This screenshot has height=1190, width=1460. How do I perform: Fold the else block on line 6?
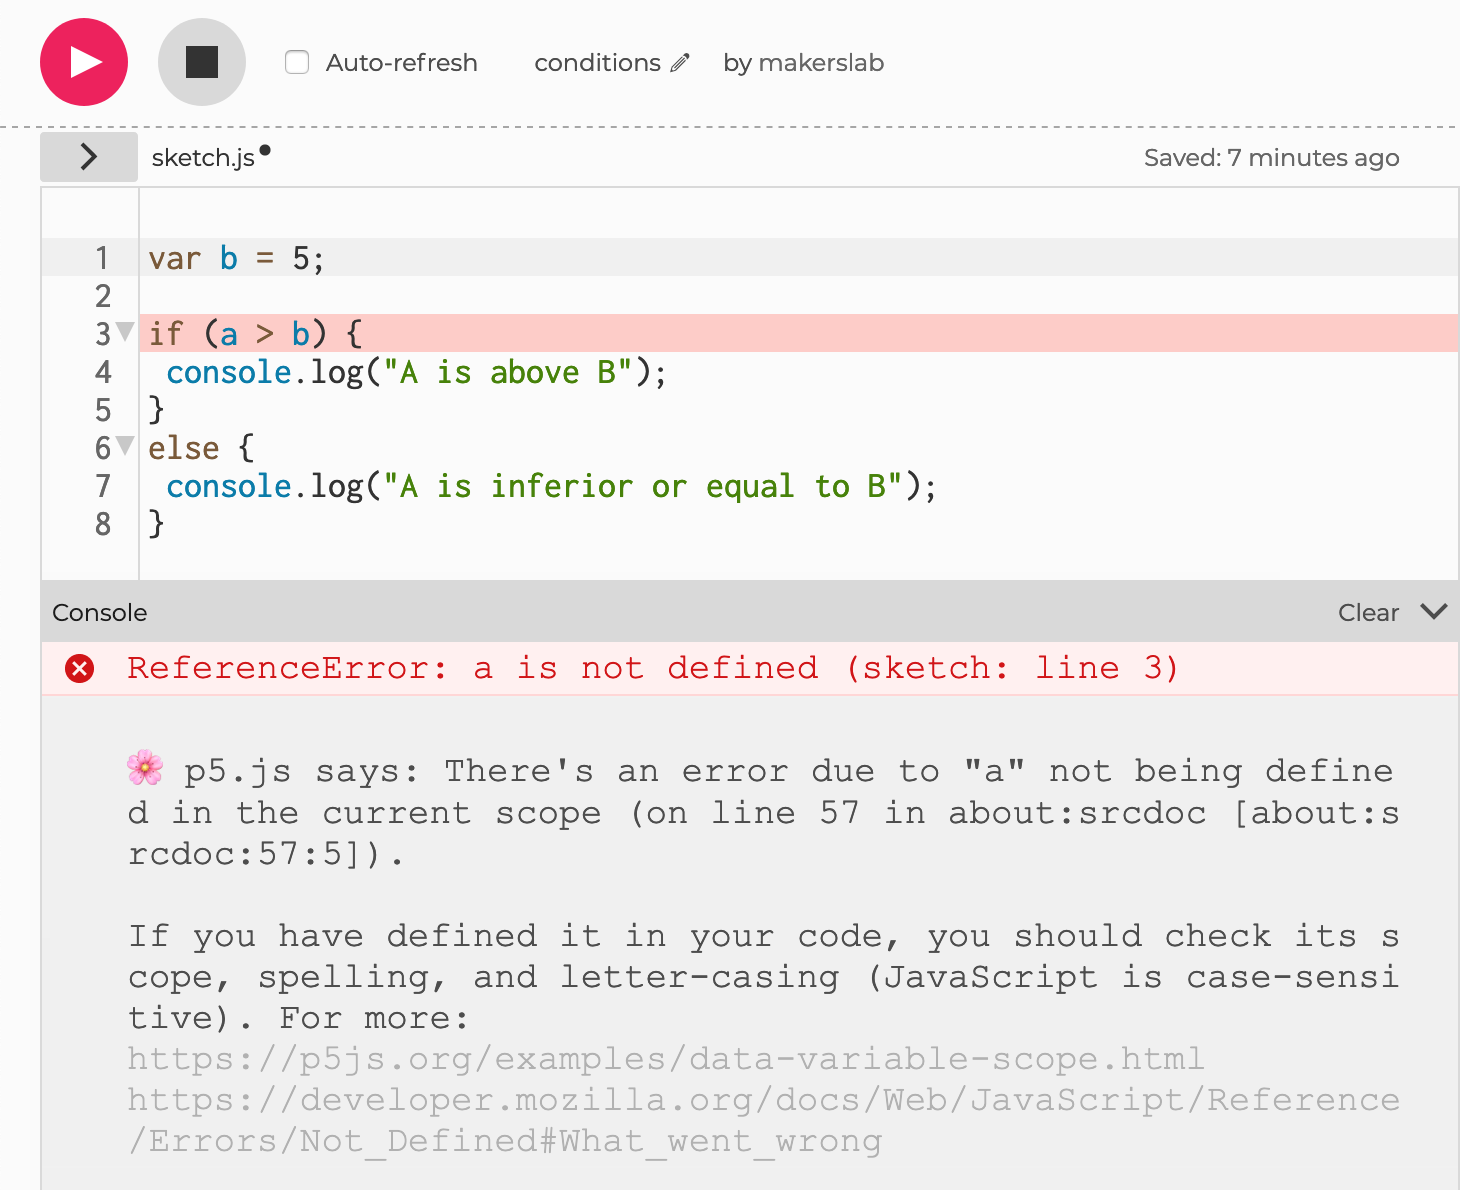(125, 445)
